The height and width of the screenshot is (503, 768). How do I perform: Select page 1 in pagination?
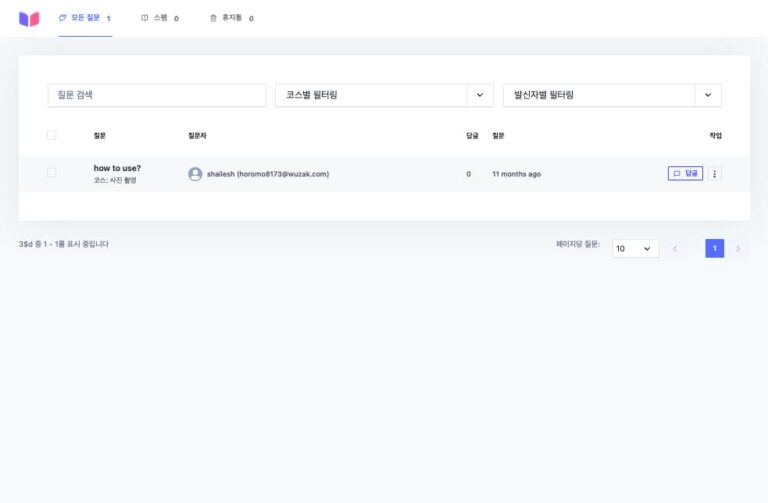point(714,248)
